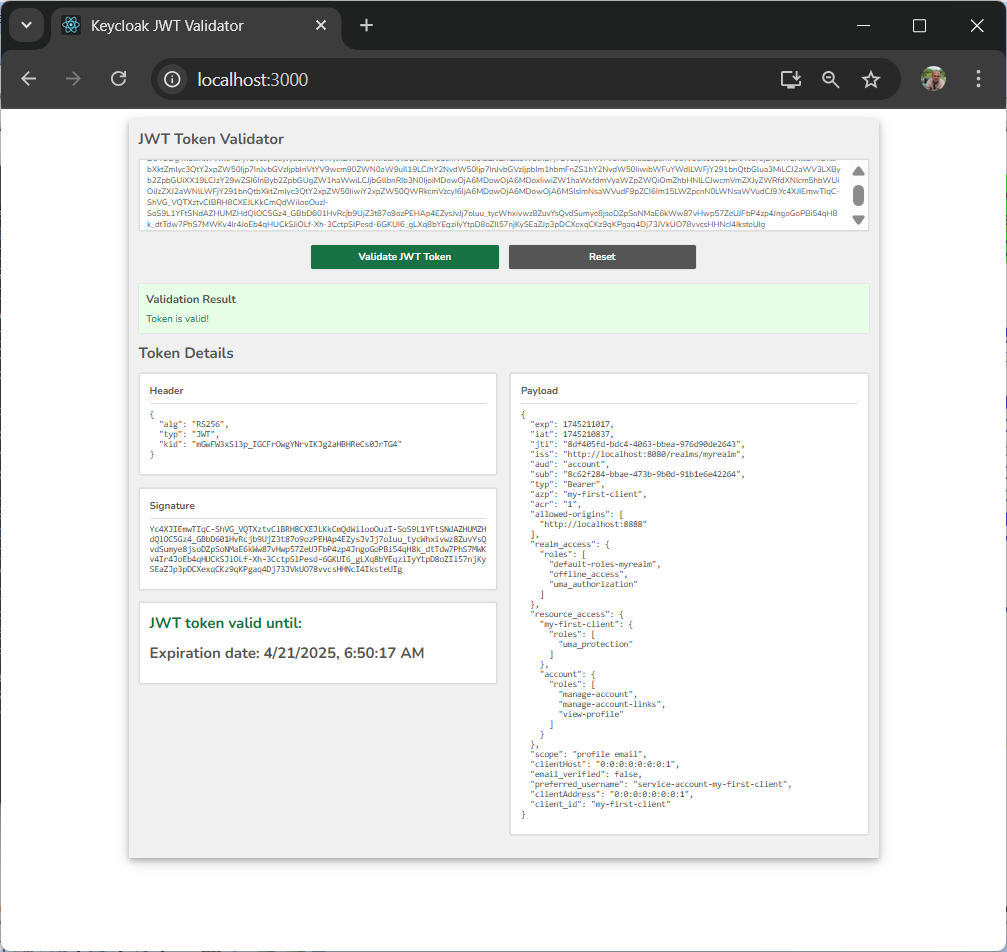Viewport: 1007px width, 952px height.
Task: Click the "exp": 1745211017 line
Action: 572,425
